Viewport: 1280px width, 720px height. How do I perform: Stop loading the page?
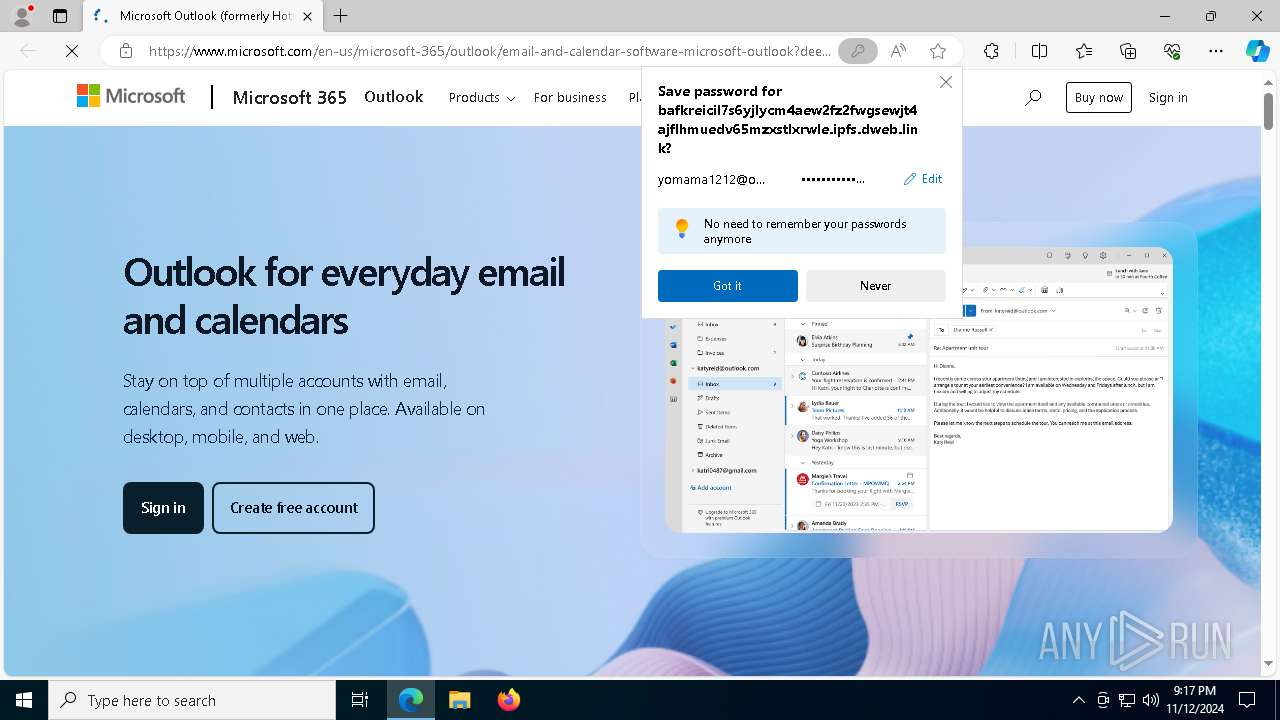click(x=72, y=51)
